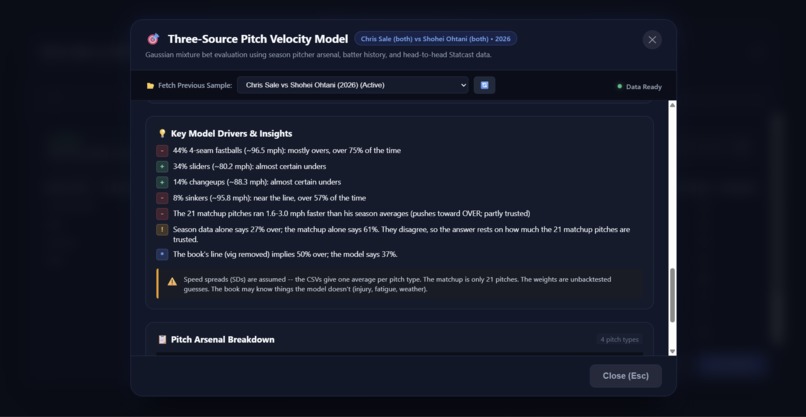Click the fetch sample button next to dropdown

(x=484, y=85)
